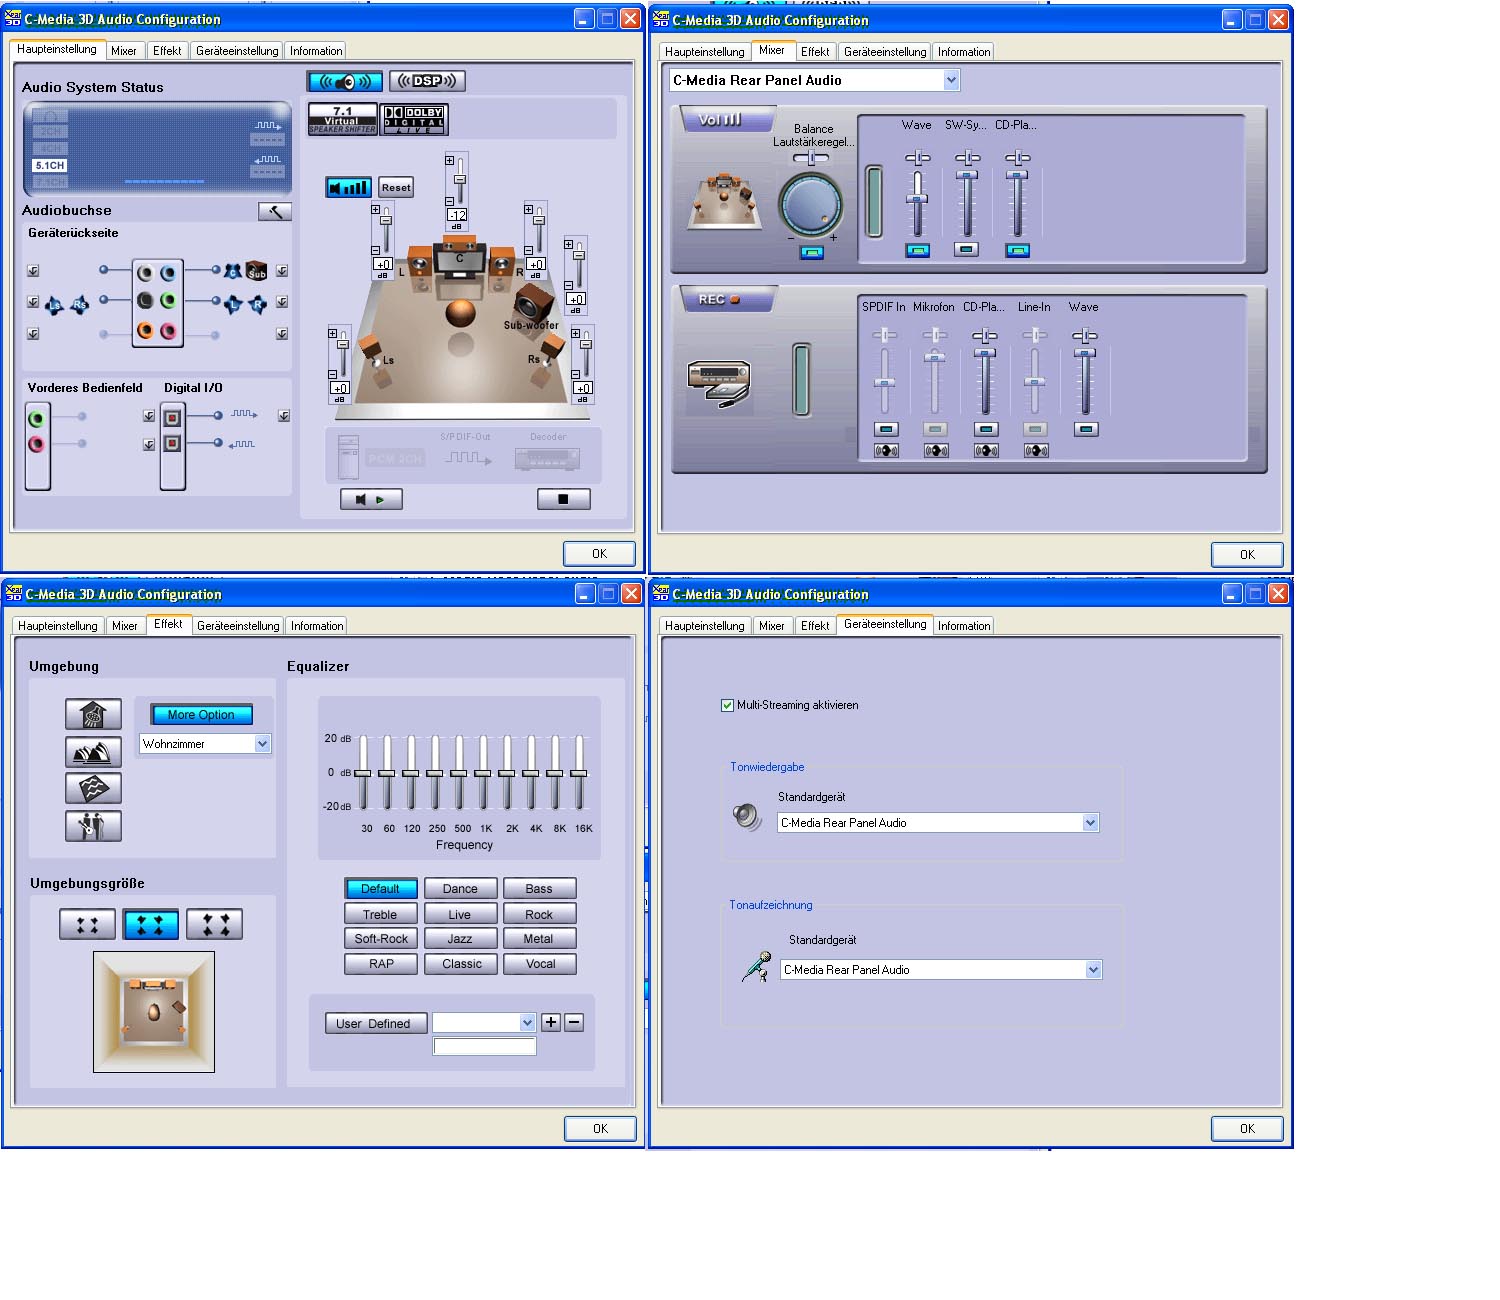
Task: Select the Sub-woofer speaker in the room
Action: coord(533,303)
